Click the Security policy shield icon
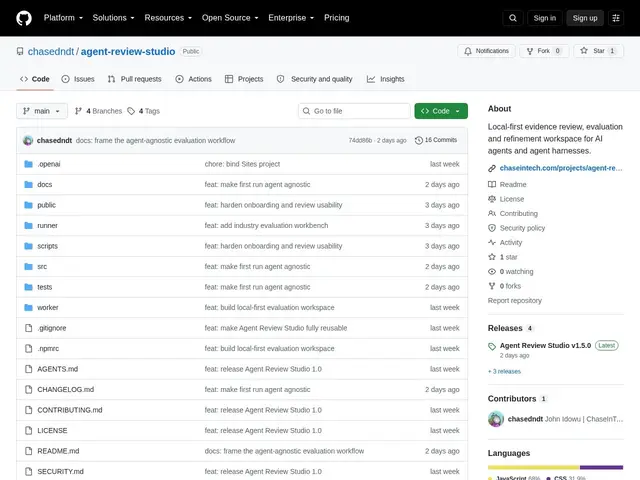The image size is (640, 480). click(492, 228)
